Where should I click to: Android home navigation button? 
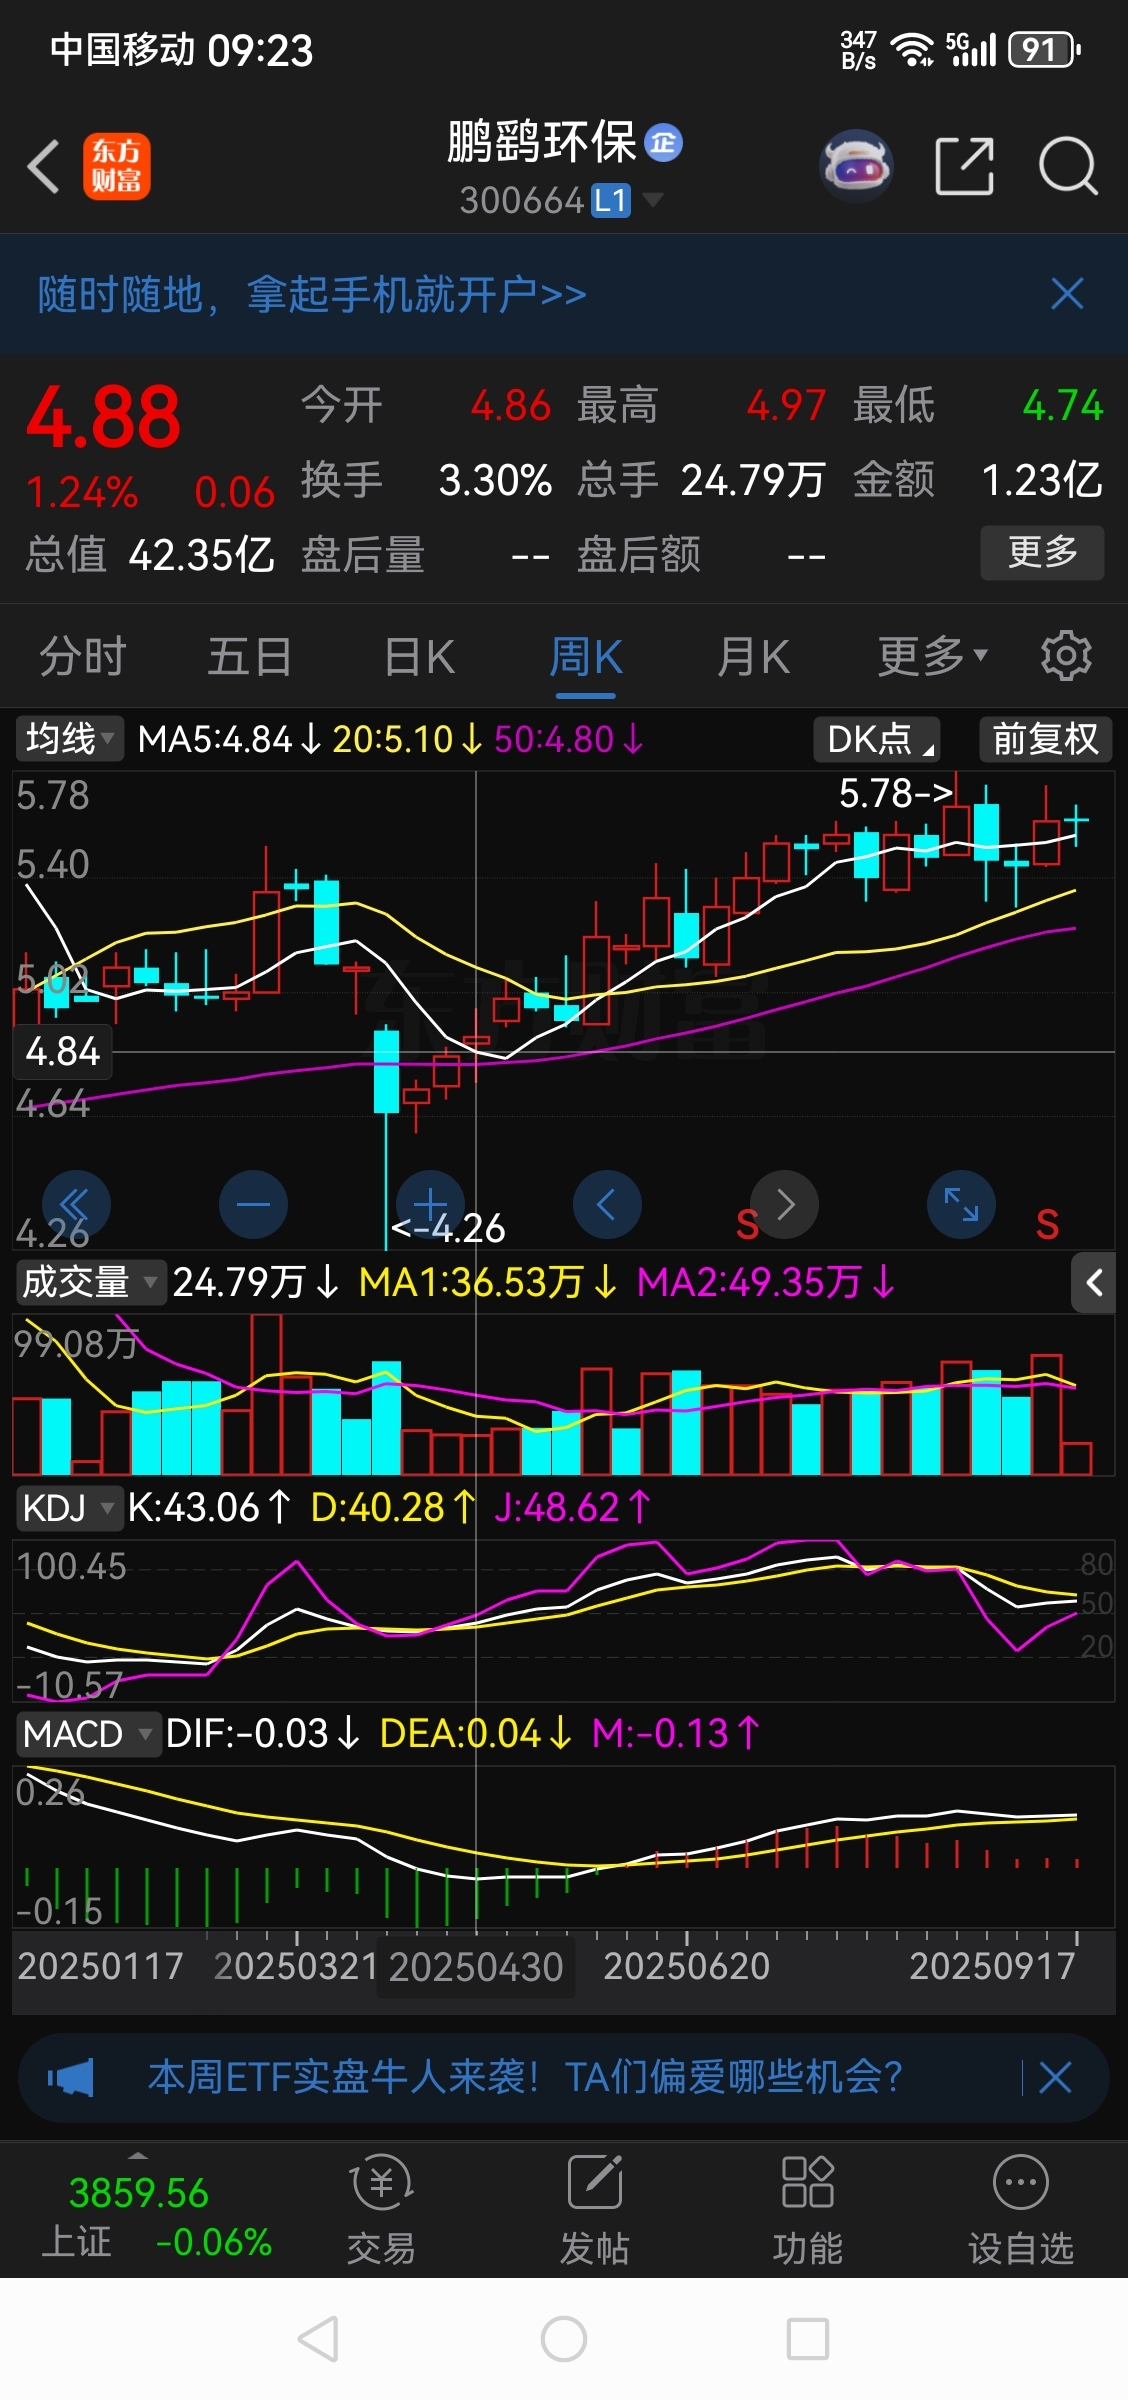[x=564, y=2339]
